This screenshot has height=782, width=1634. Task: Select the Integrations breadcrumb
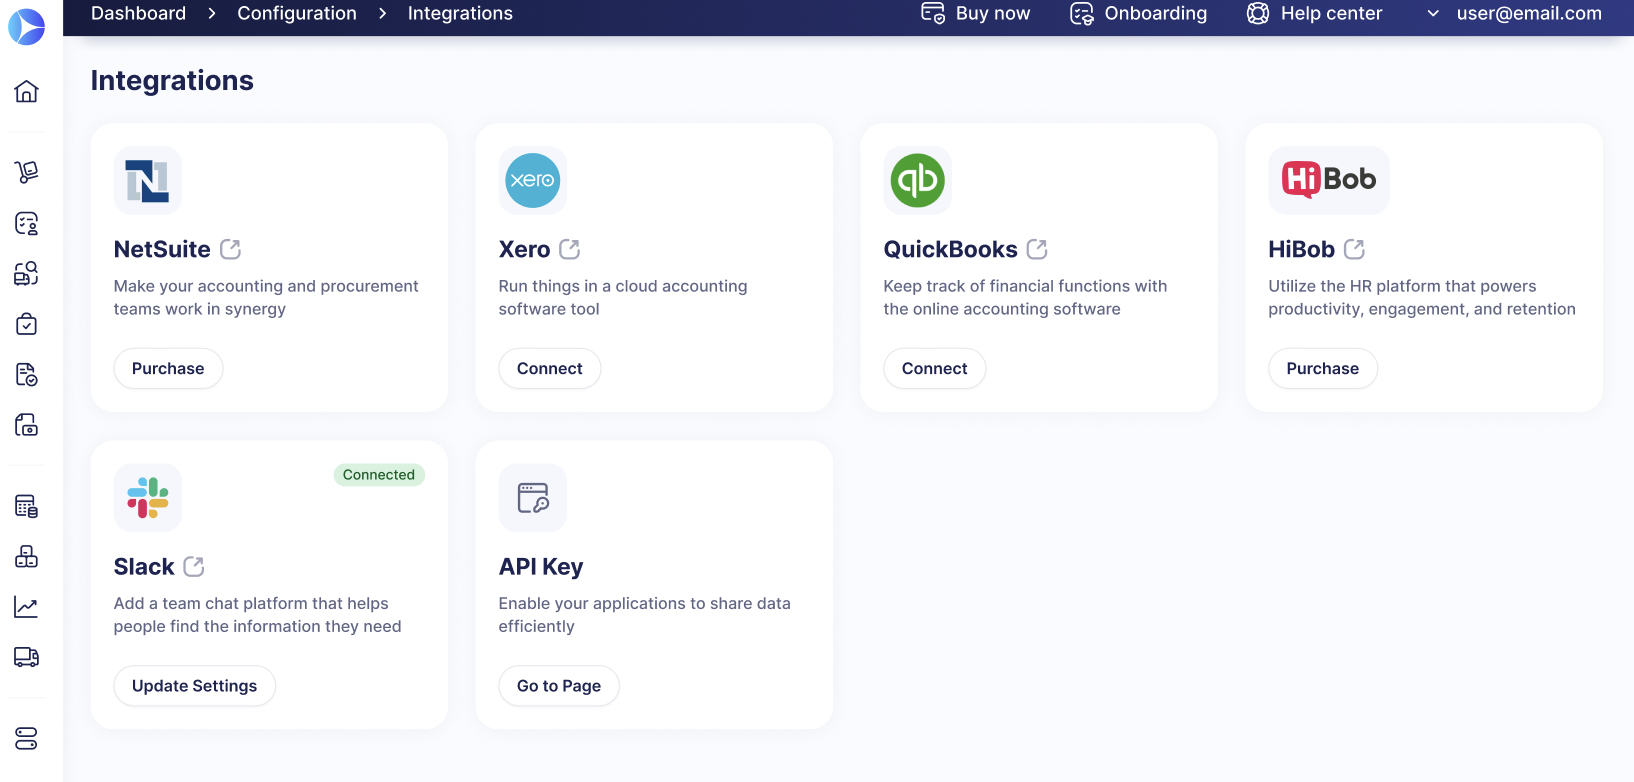tap(460, 13)
